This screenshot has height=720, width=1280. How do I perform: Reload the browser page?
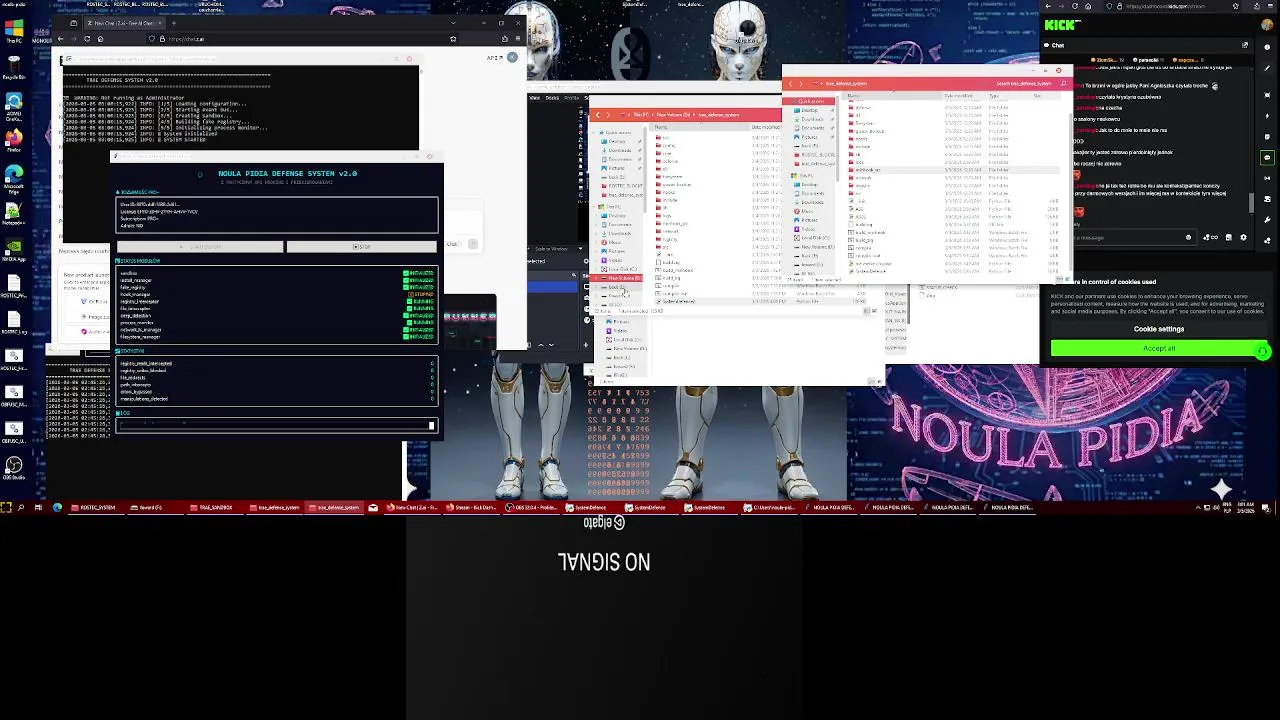[87, 38]
